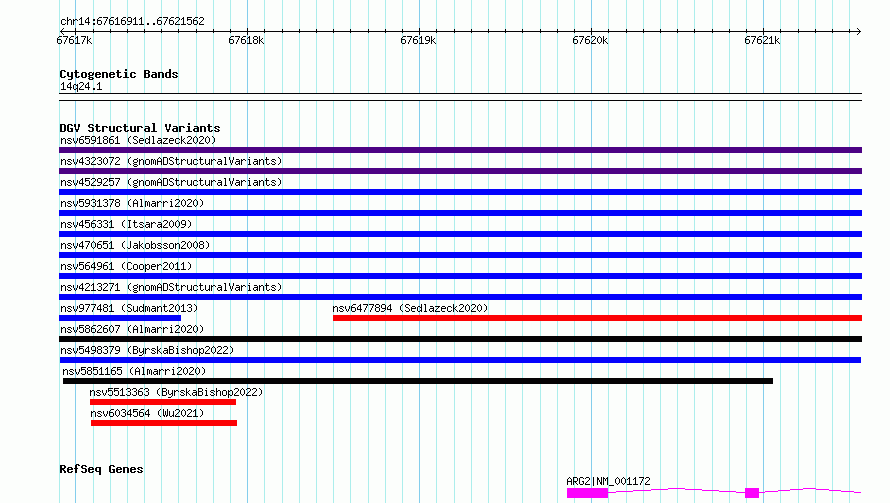This screenshot has width=890, height=503.
Task: Click the ARG2|NM_001172 gene label
Action: [x=608, y=481]
